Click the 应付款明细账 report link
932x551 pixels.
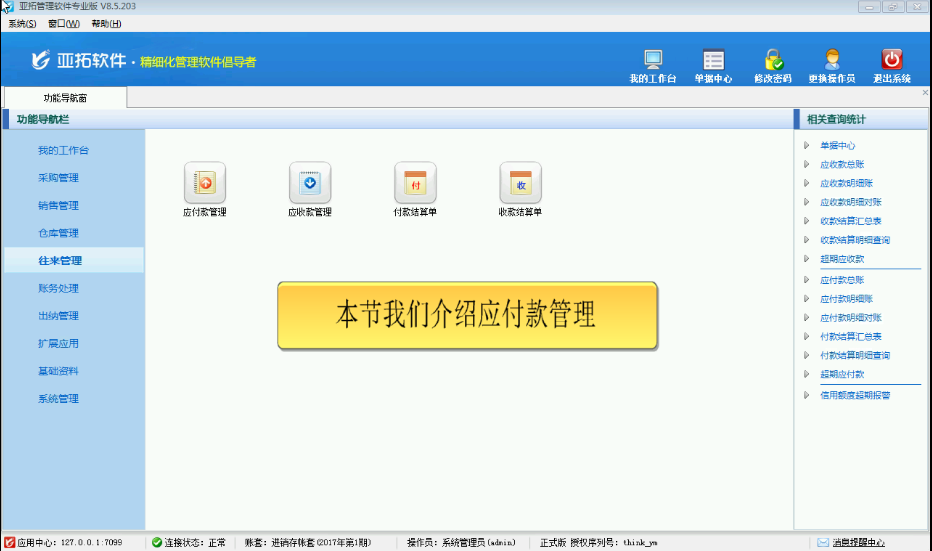point(846,299)
